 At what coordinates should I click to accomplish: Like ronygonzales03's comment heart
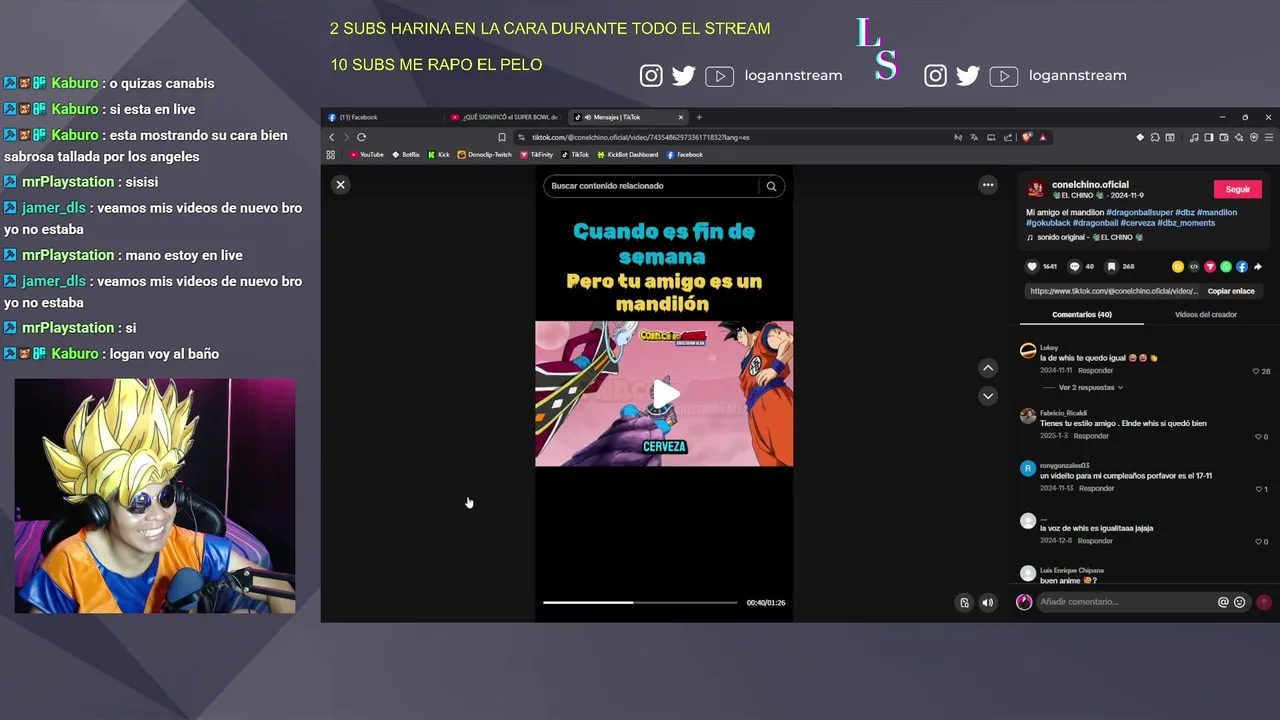1258,490
